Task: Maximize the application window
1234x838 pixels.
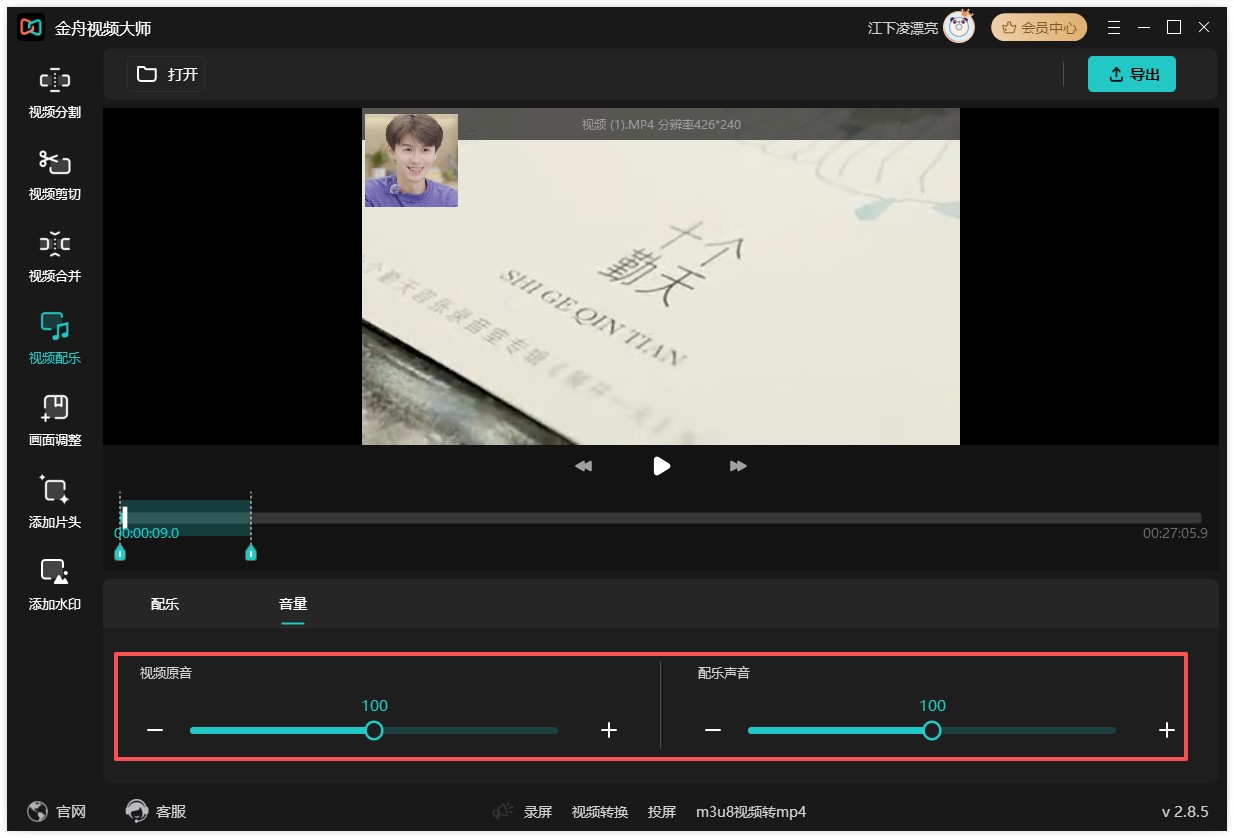Action: [x=1174, y=27]
